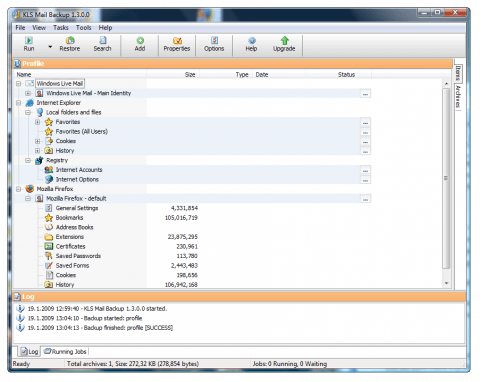Screen dimensions: 480x382
Task: Expand the Favorites node under Internet Explorer
Action: [38, 122]
